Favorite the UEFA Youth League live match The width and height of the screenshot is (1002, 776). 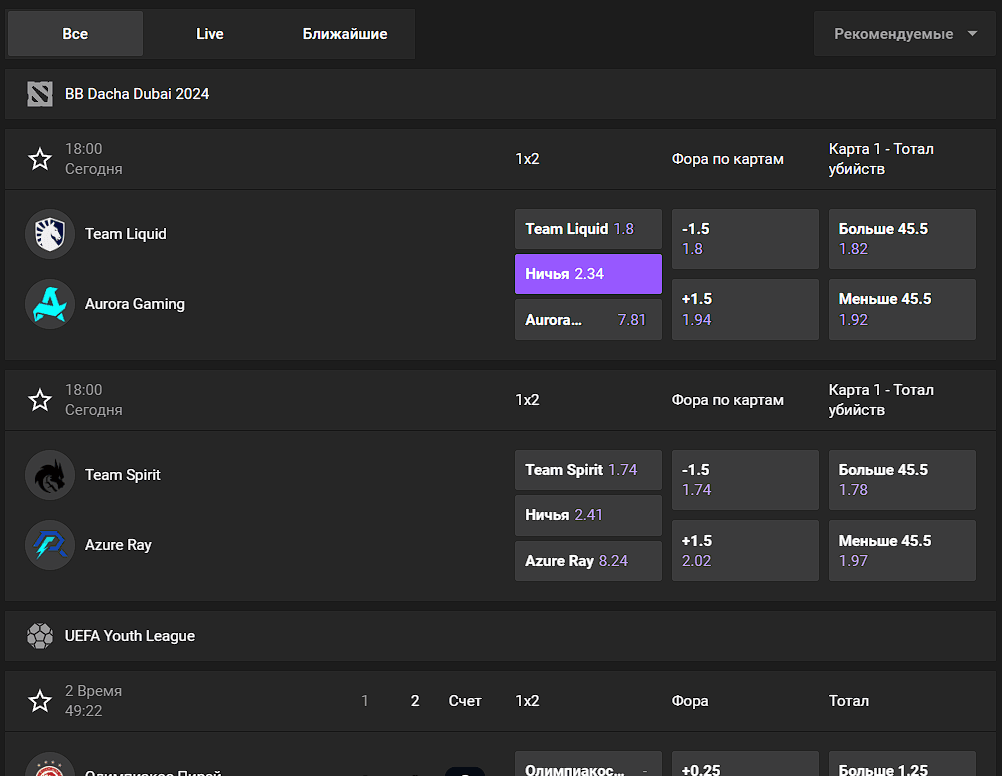[40, 701]
